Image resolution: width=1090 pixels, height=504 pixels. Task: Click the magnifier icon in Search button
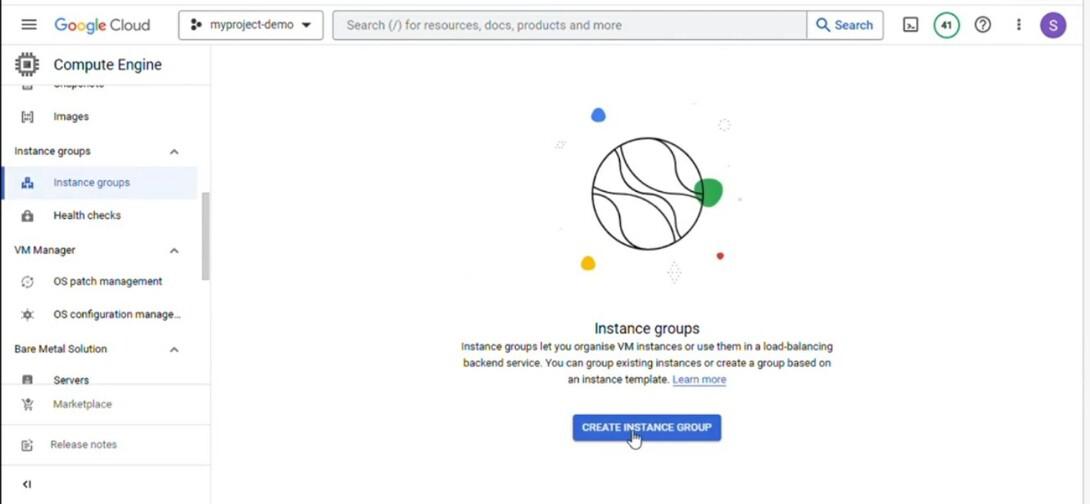tap(823, 25)
